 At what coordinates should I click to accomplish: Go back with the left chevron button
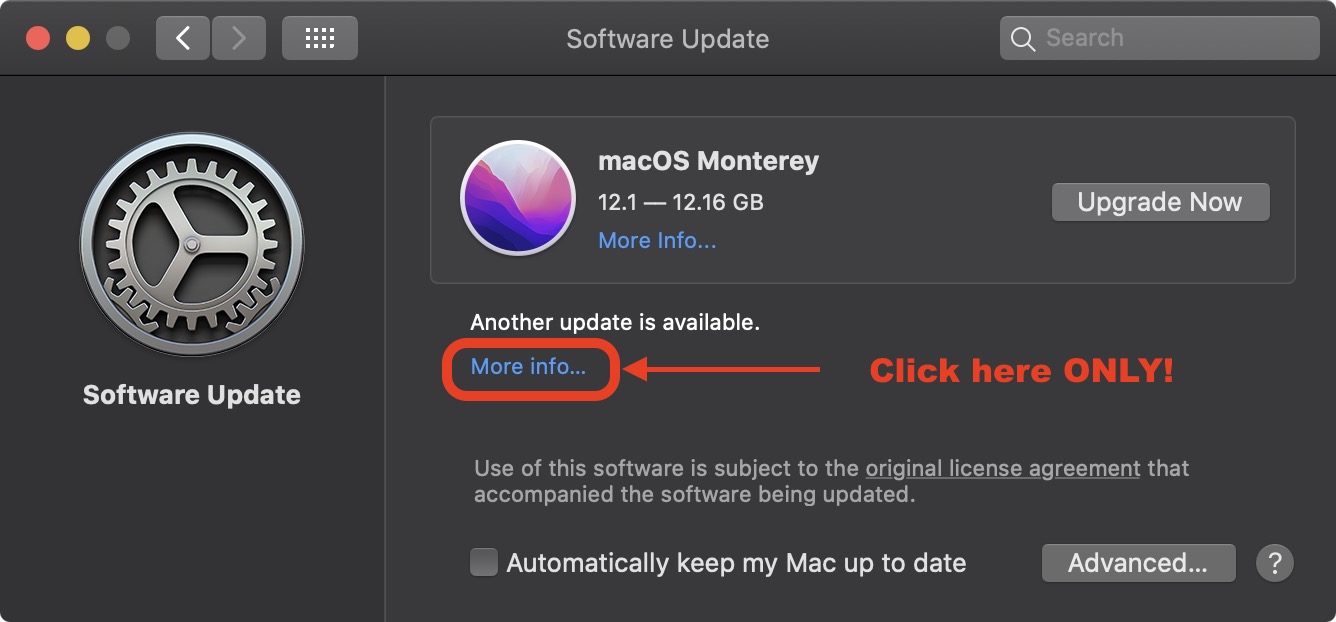coord(183,38)
